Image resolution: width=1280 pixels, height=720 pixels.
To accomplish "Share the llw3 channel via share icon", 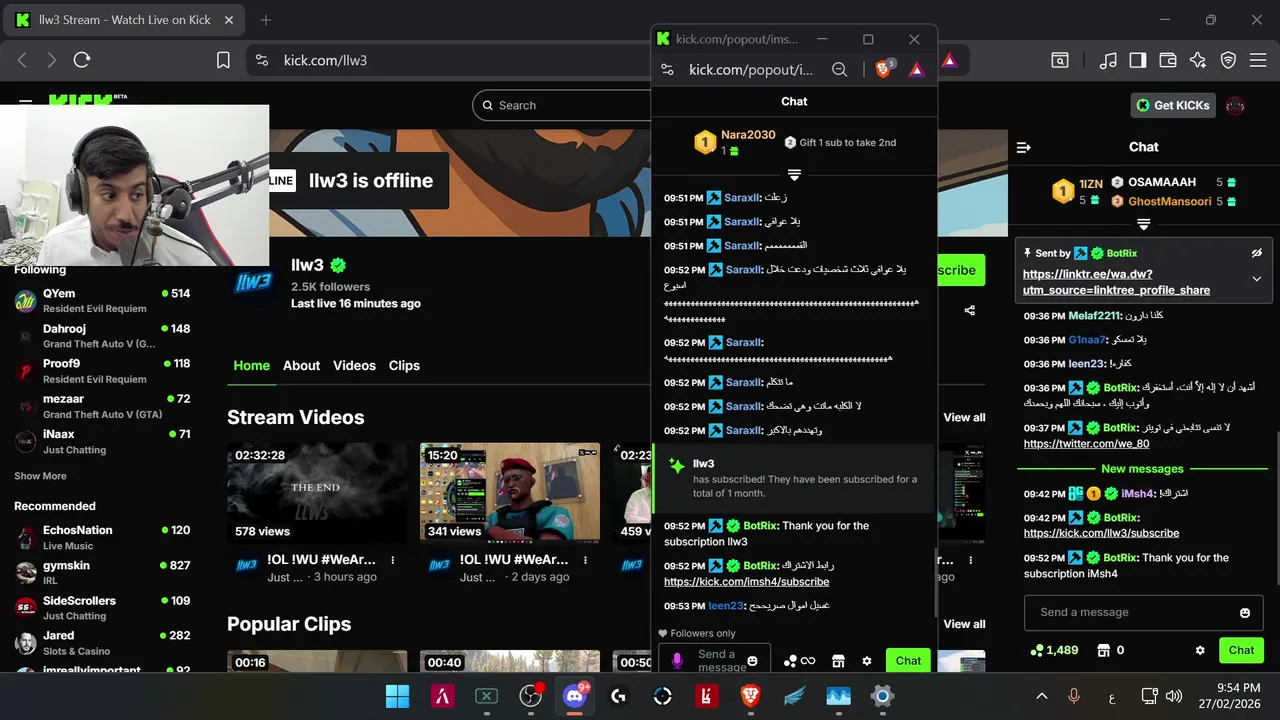I will [970, 310].
